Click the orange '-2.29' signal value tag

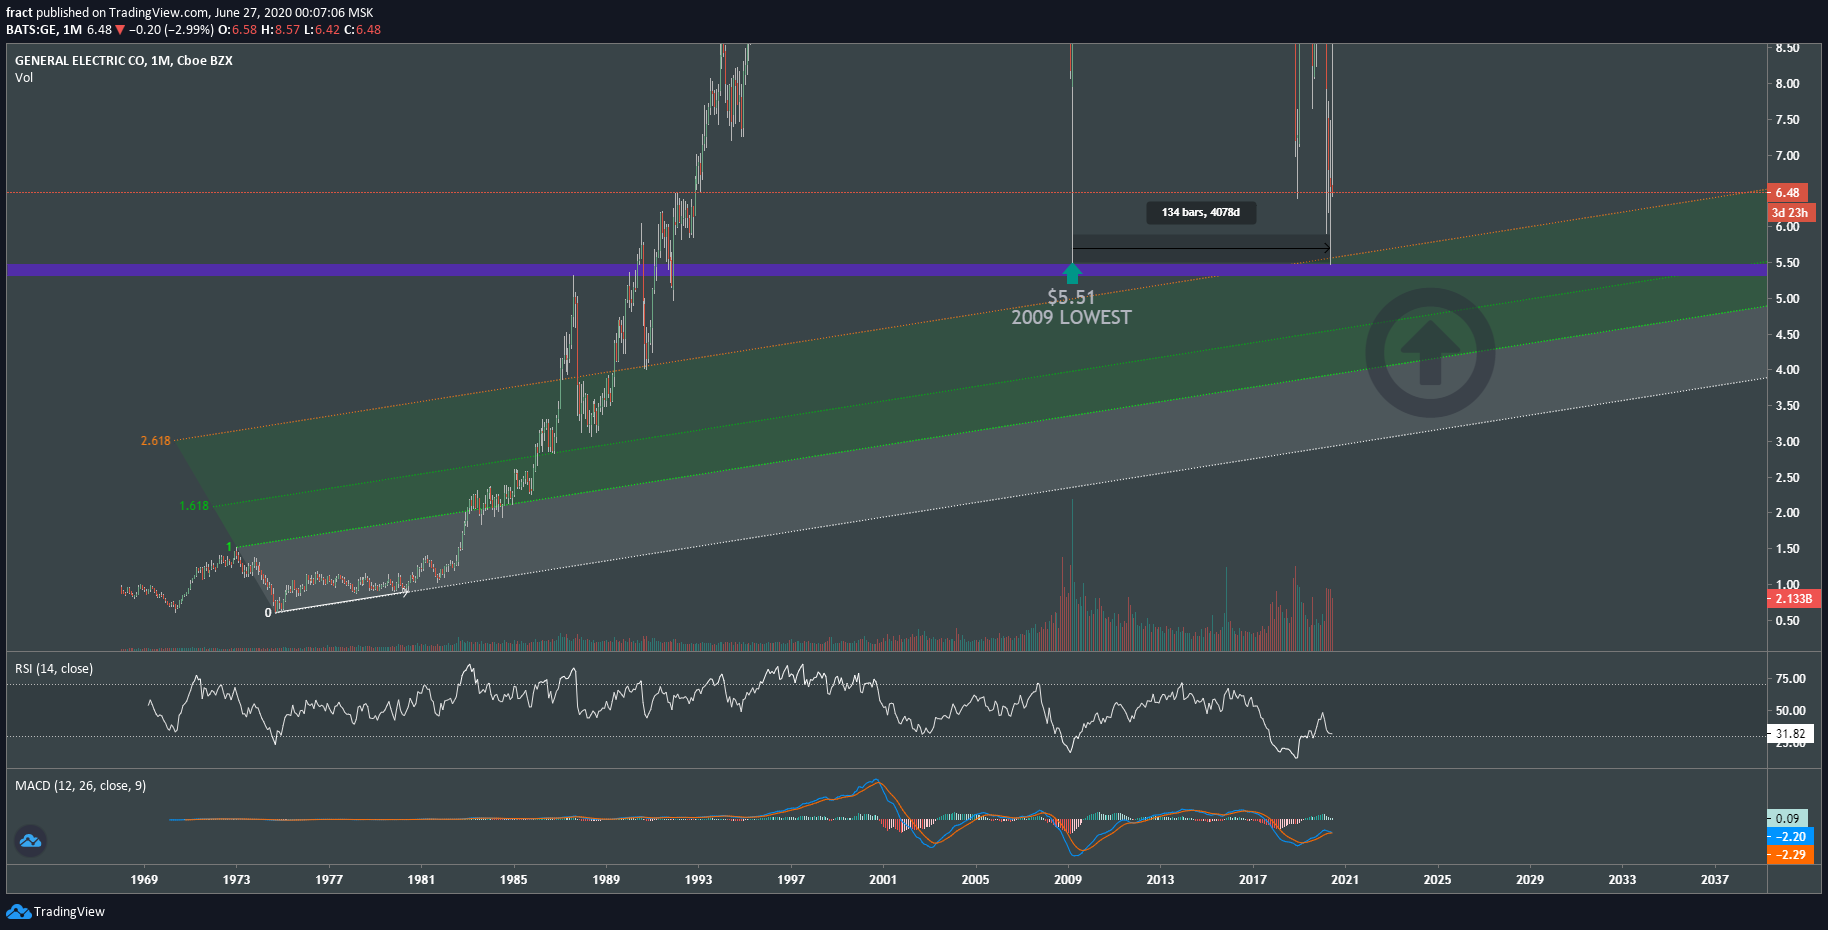(1790, 855)
